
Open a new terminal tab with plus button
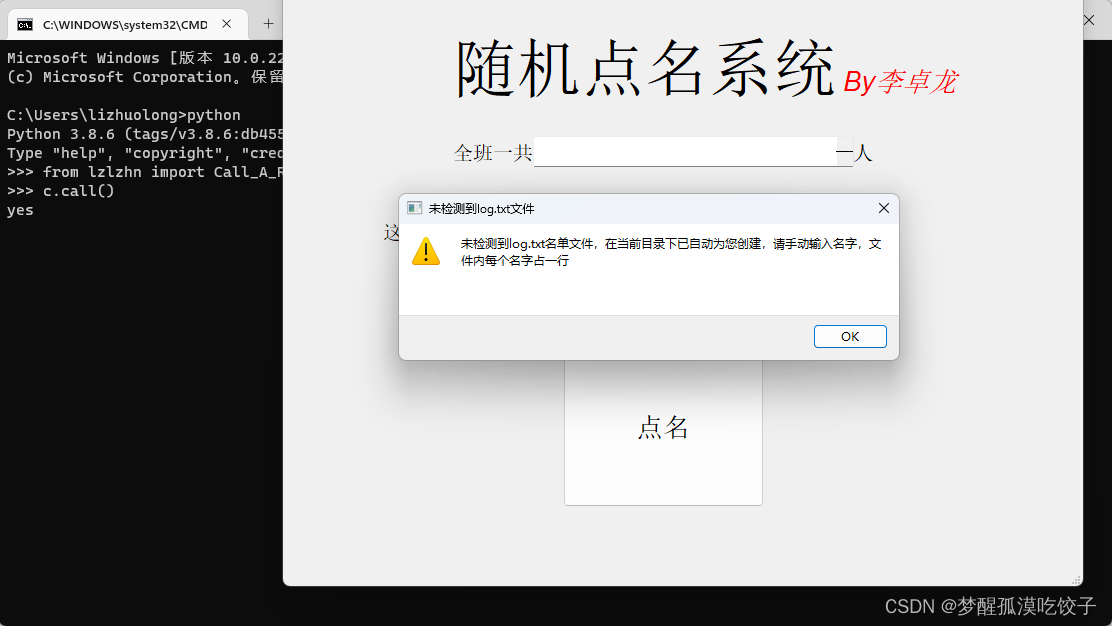(268, 23)
